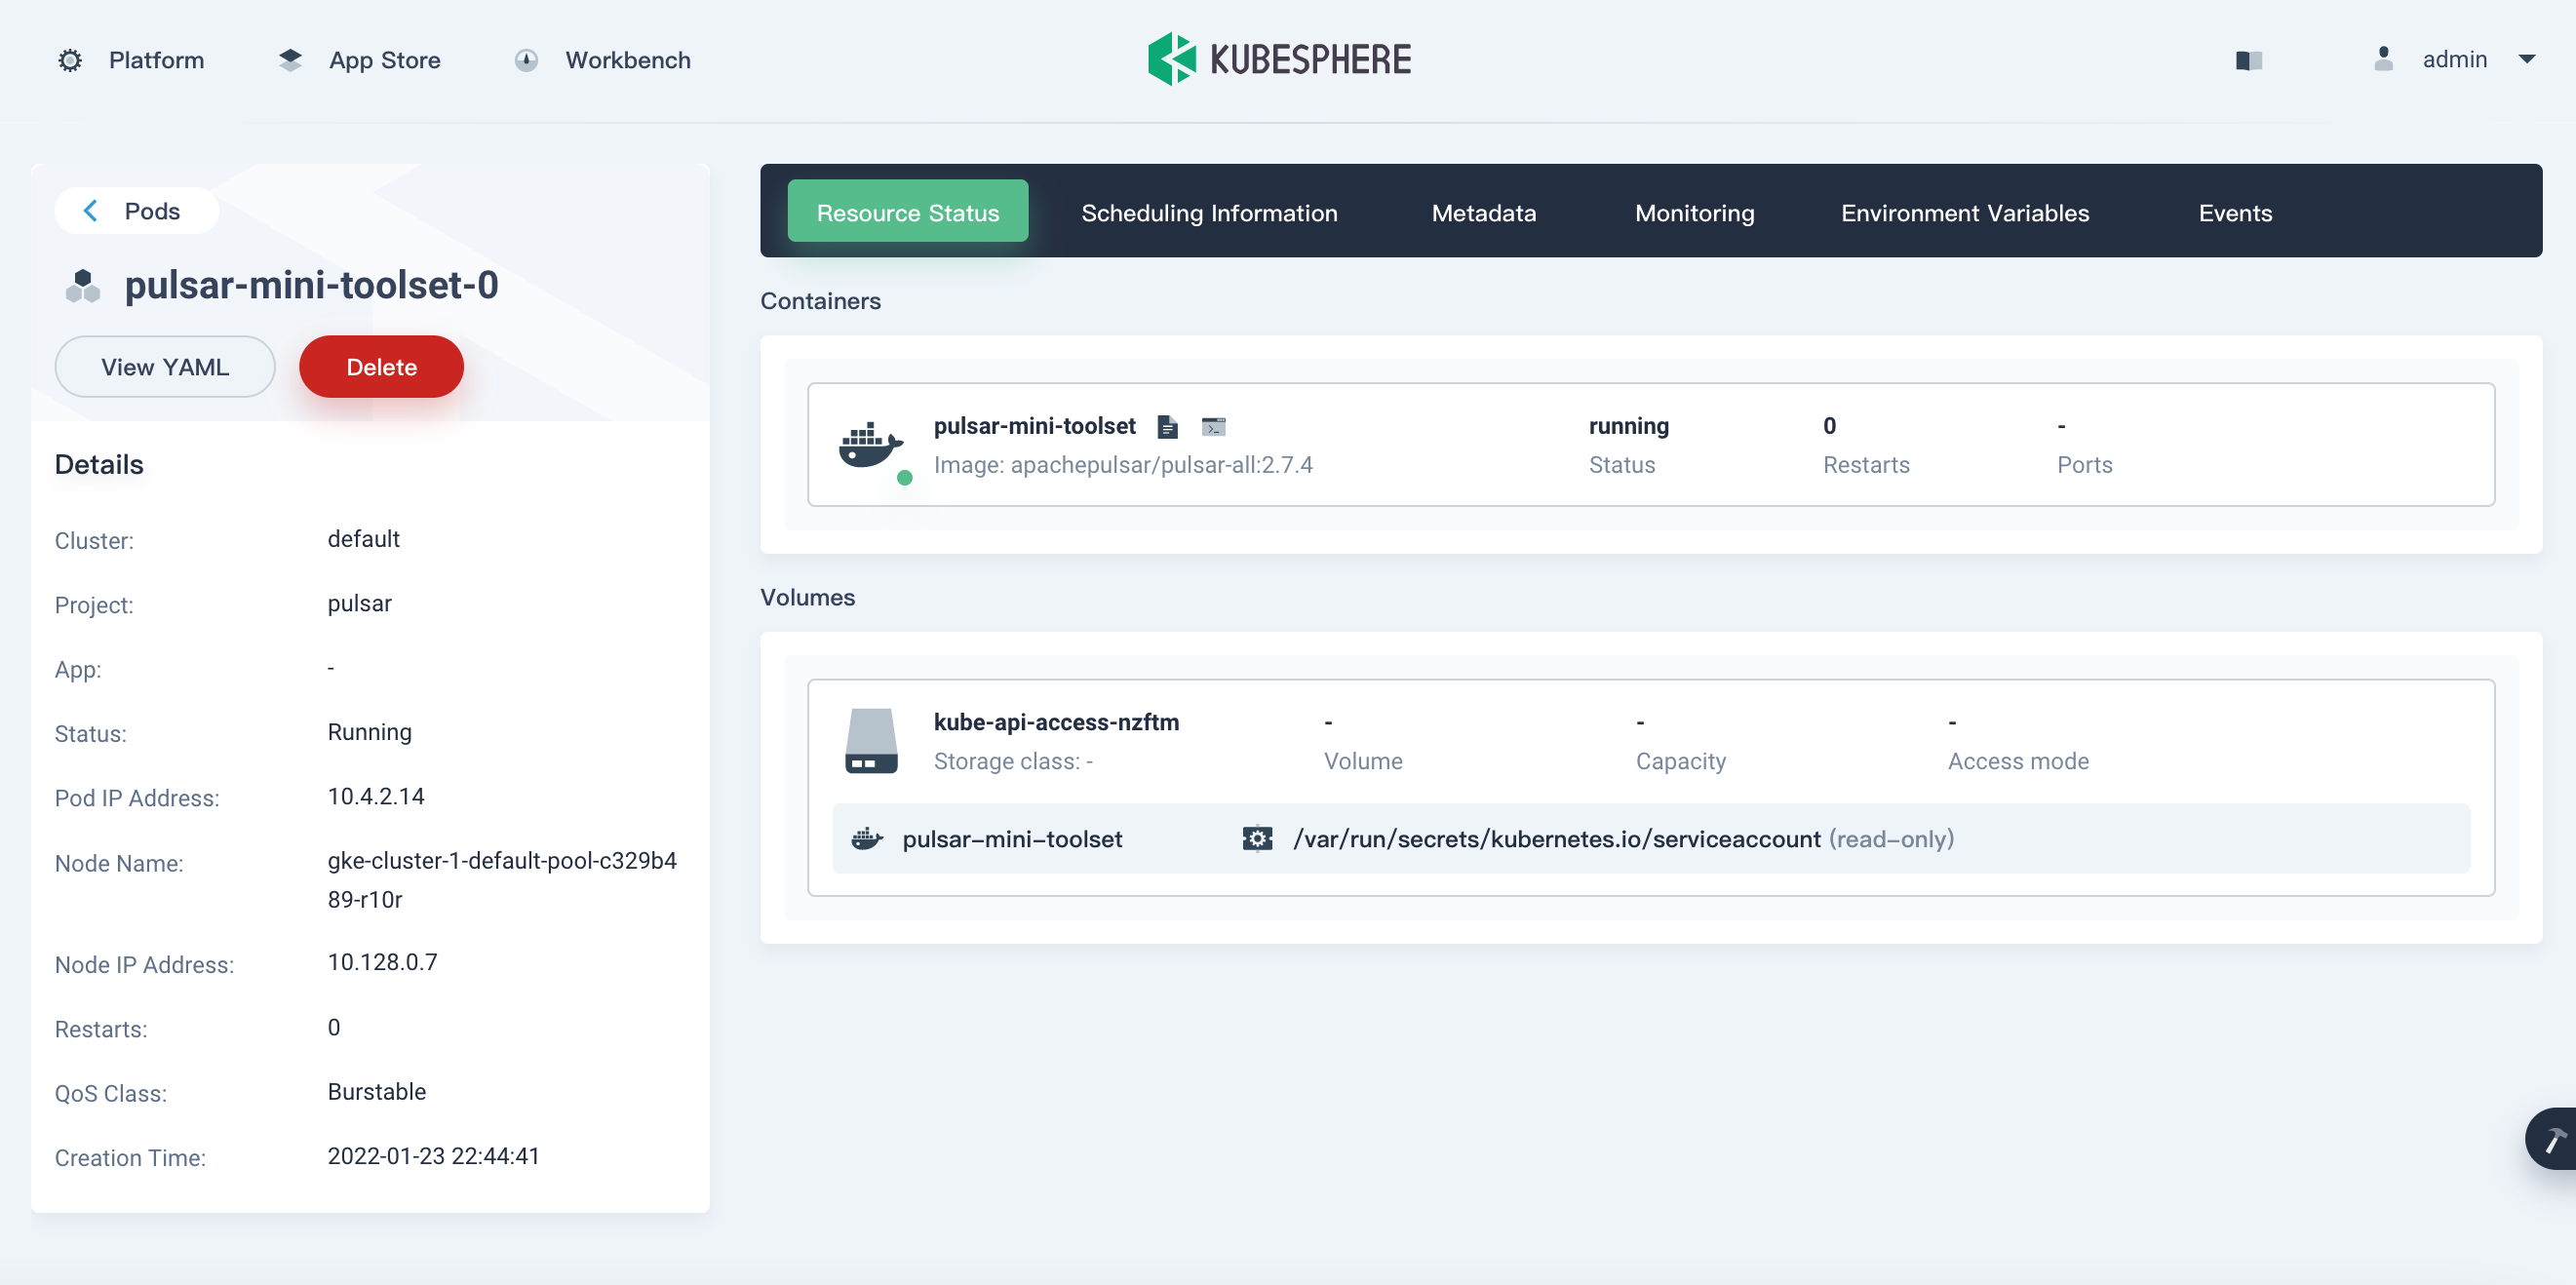Click the gear icon beside the serviceaccount mount path
Viewport: 2576px width, 1285px height.
point(1256,838)
